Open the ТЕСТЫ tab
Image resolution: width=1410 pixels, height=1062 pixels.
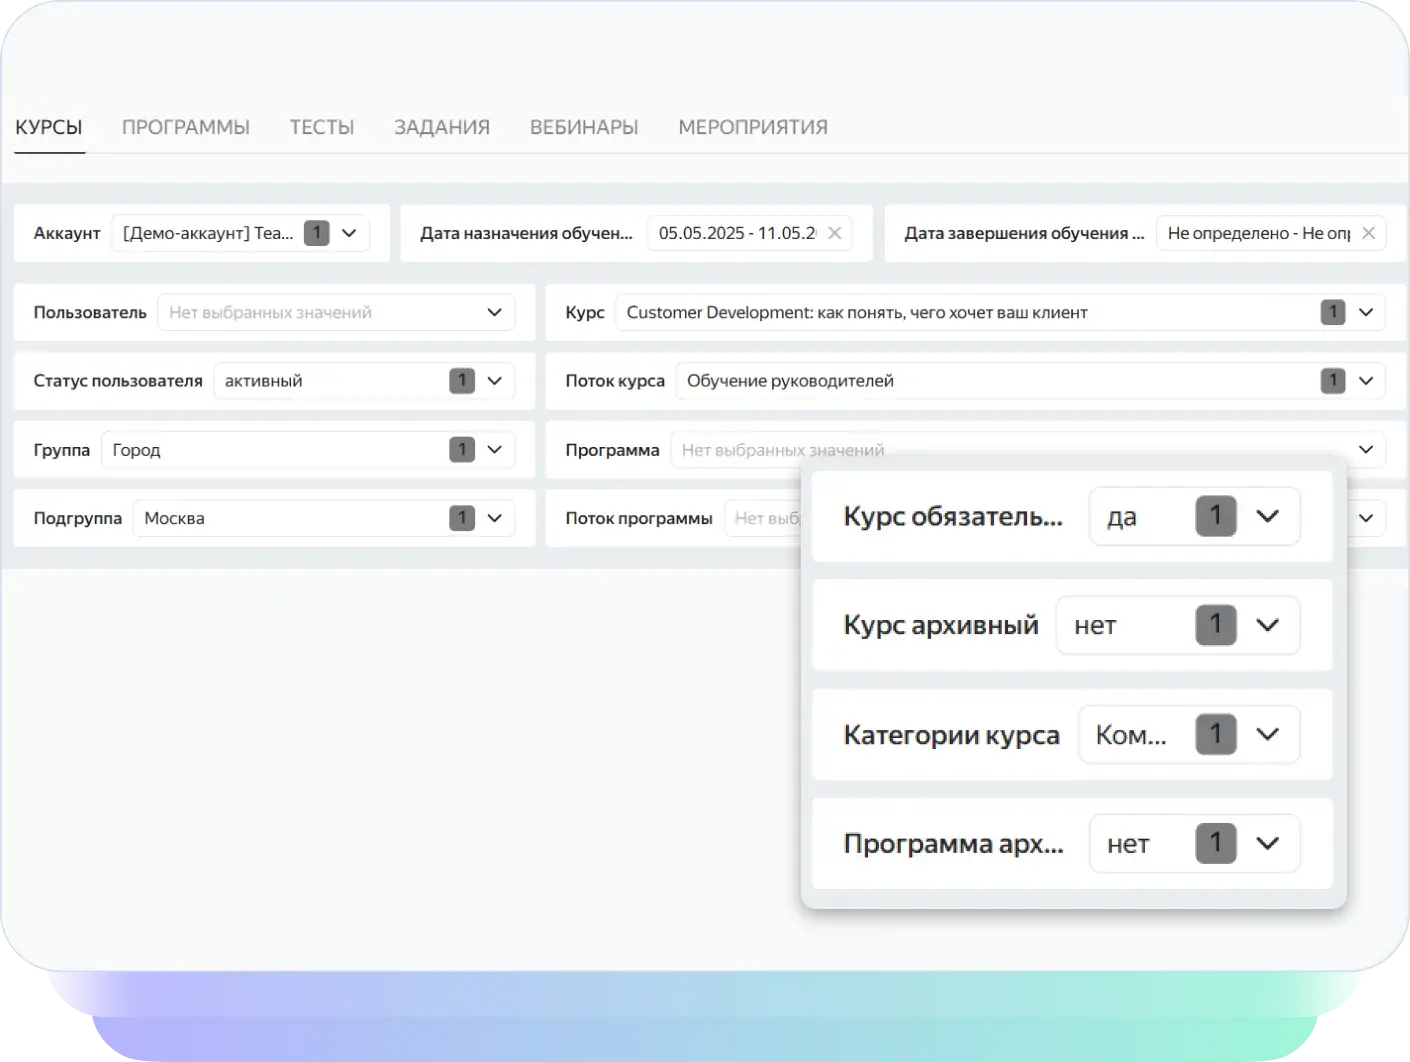(x=322, y=127)
